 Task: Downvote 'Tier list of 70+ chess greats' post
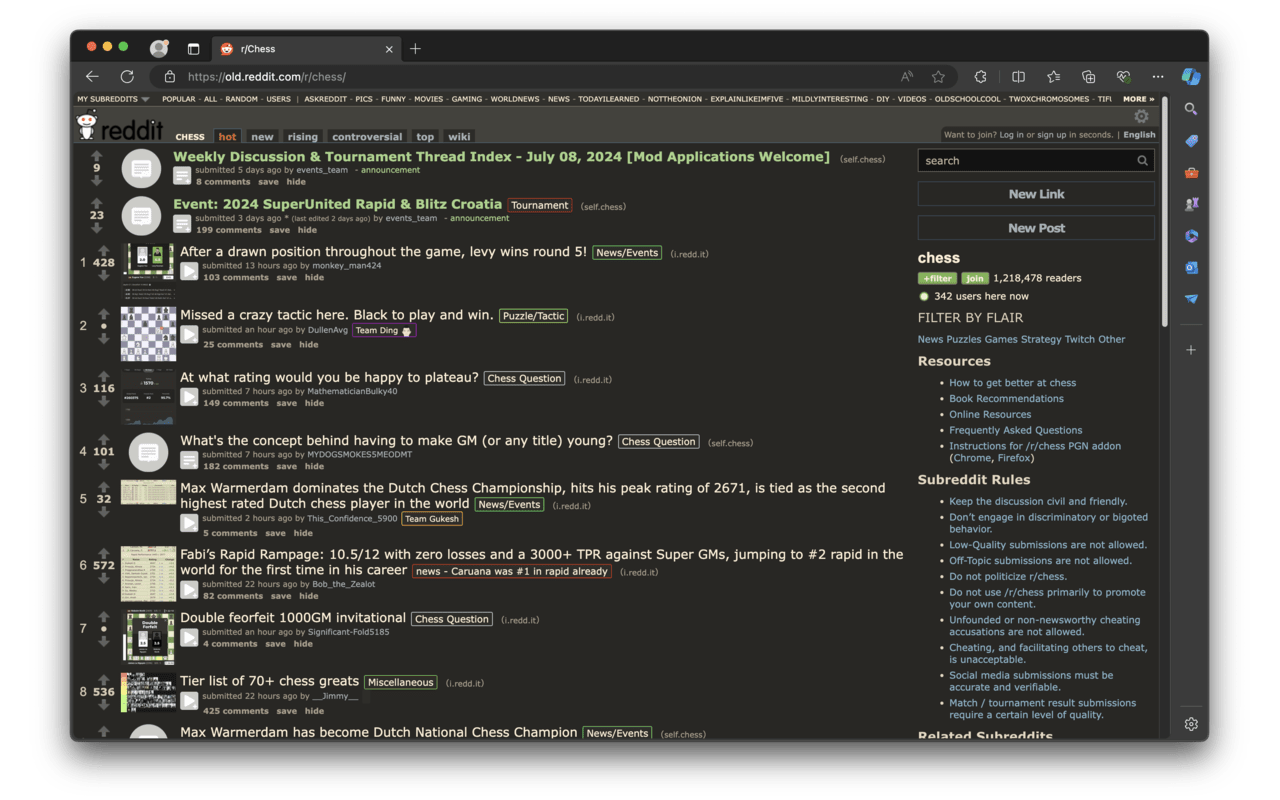[x=104, y=704]
